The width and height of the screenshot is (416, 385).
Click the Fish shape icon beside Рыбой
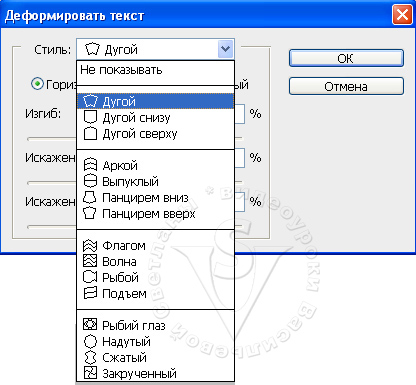pyautogui.click(x=90, y=277)
